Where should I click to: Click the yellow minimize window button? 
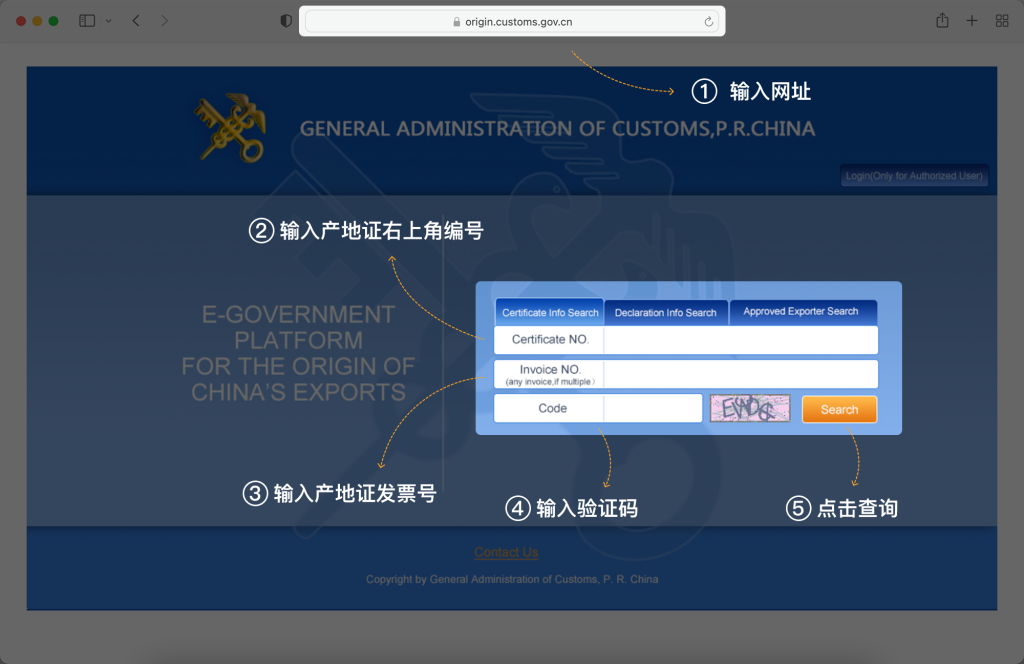37,21
